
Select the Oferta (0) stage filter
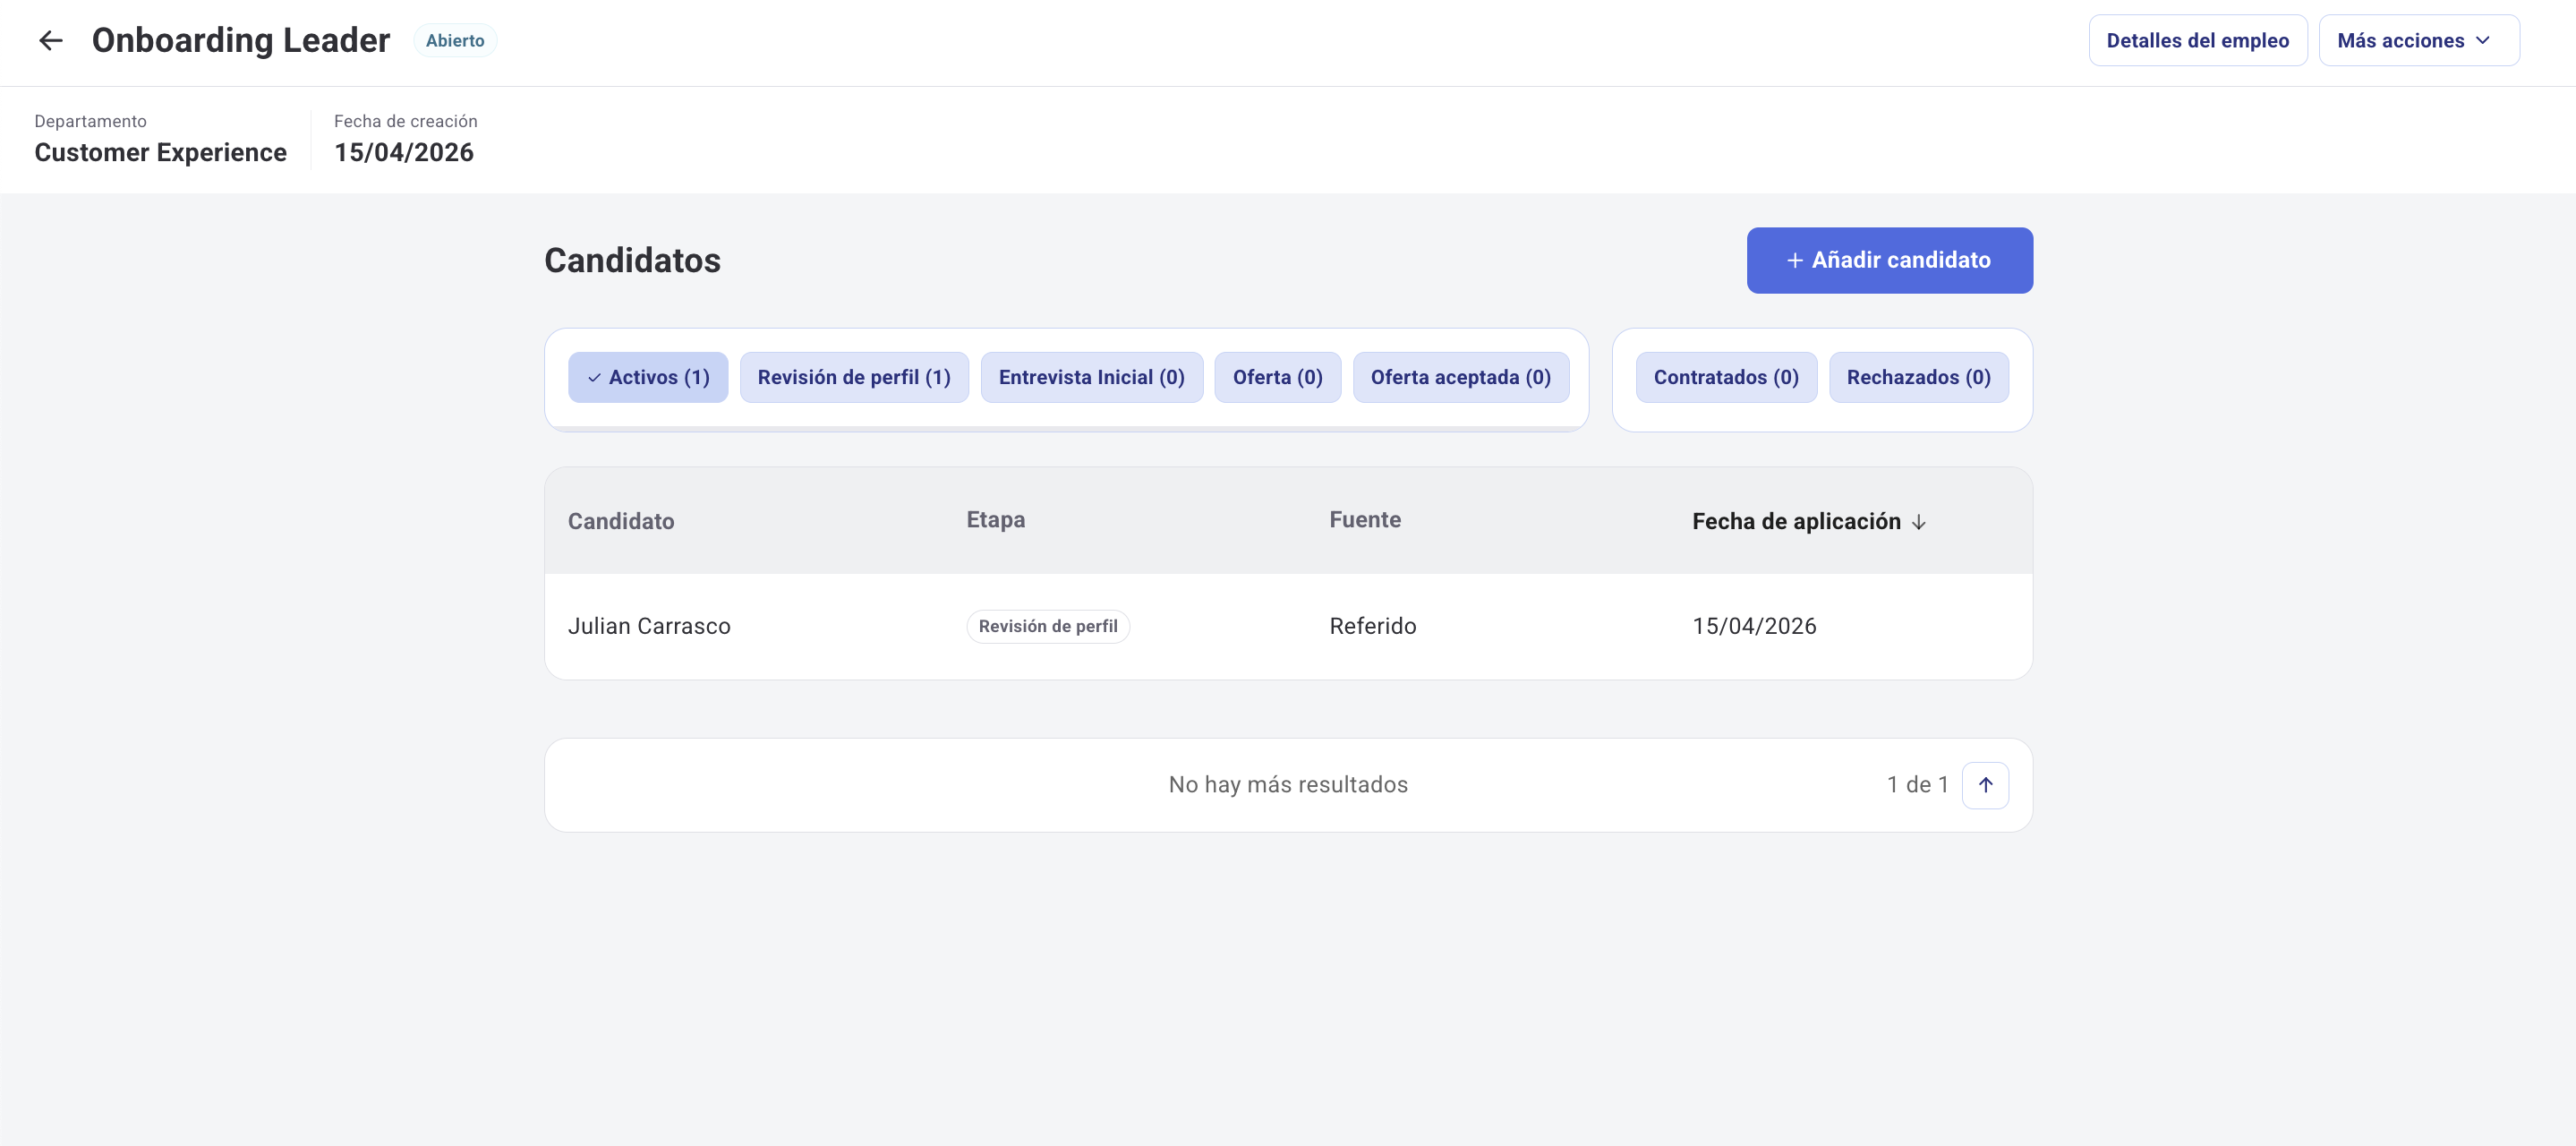[1277, 377]
